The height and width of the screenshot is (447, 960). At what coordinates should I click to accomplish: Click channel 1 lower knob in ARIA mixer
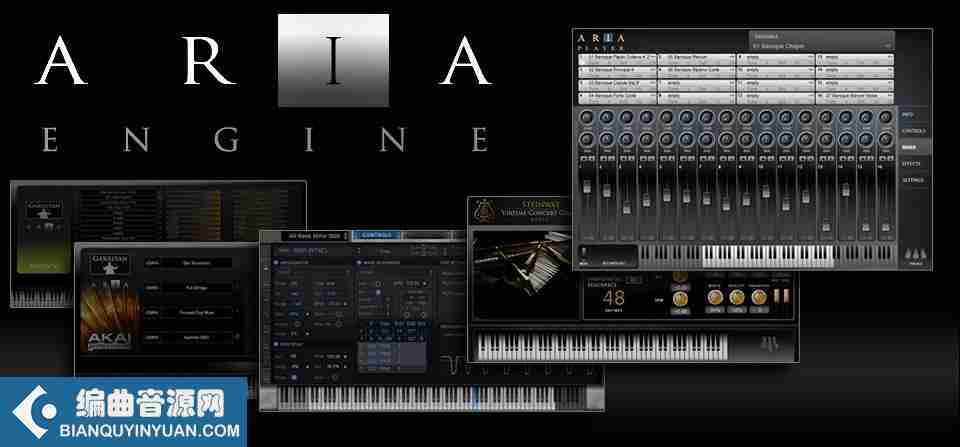pyautogui.click(x=587, y=140)
